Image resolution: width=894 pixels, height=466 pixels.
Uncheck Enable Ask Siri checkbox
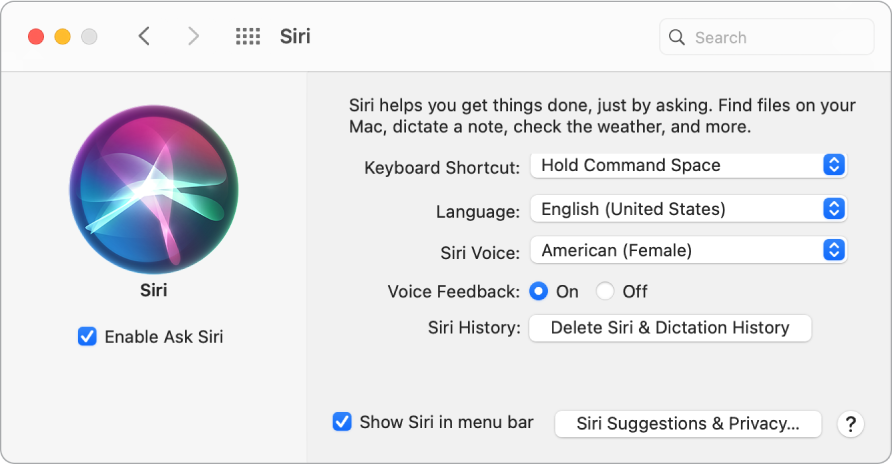(87, 337)
